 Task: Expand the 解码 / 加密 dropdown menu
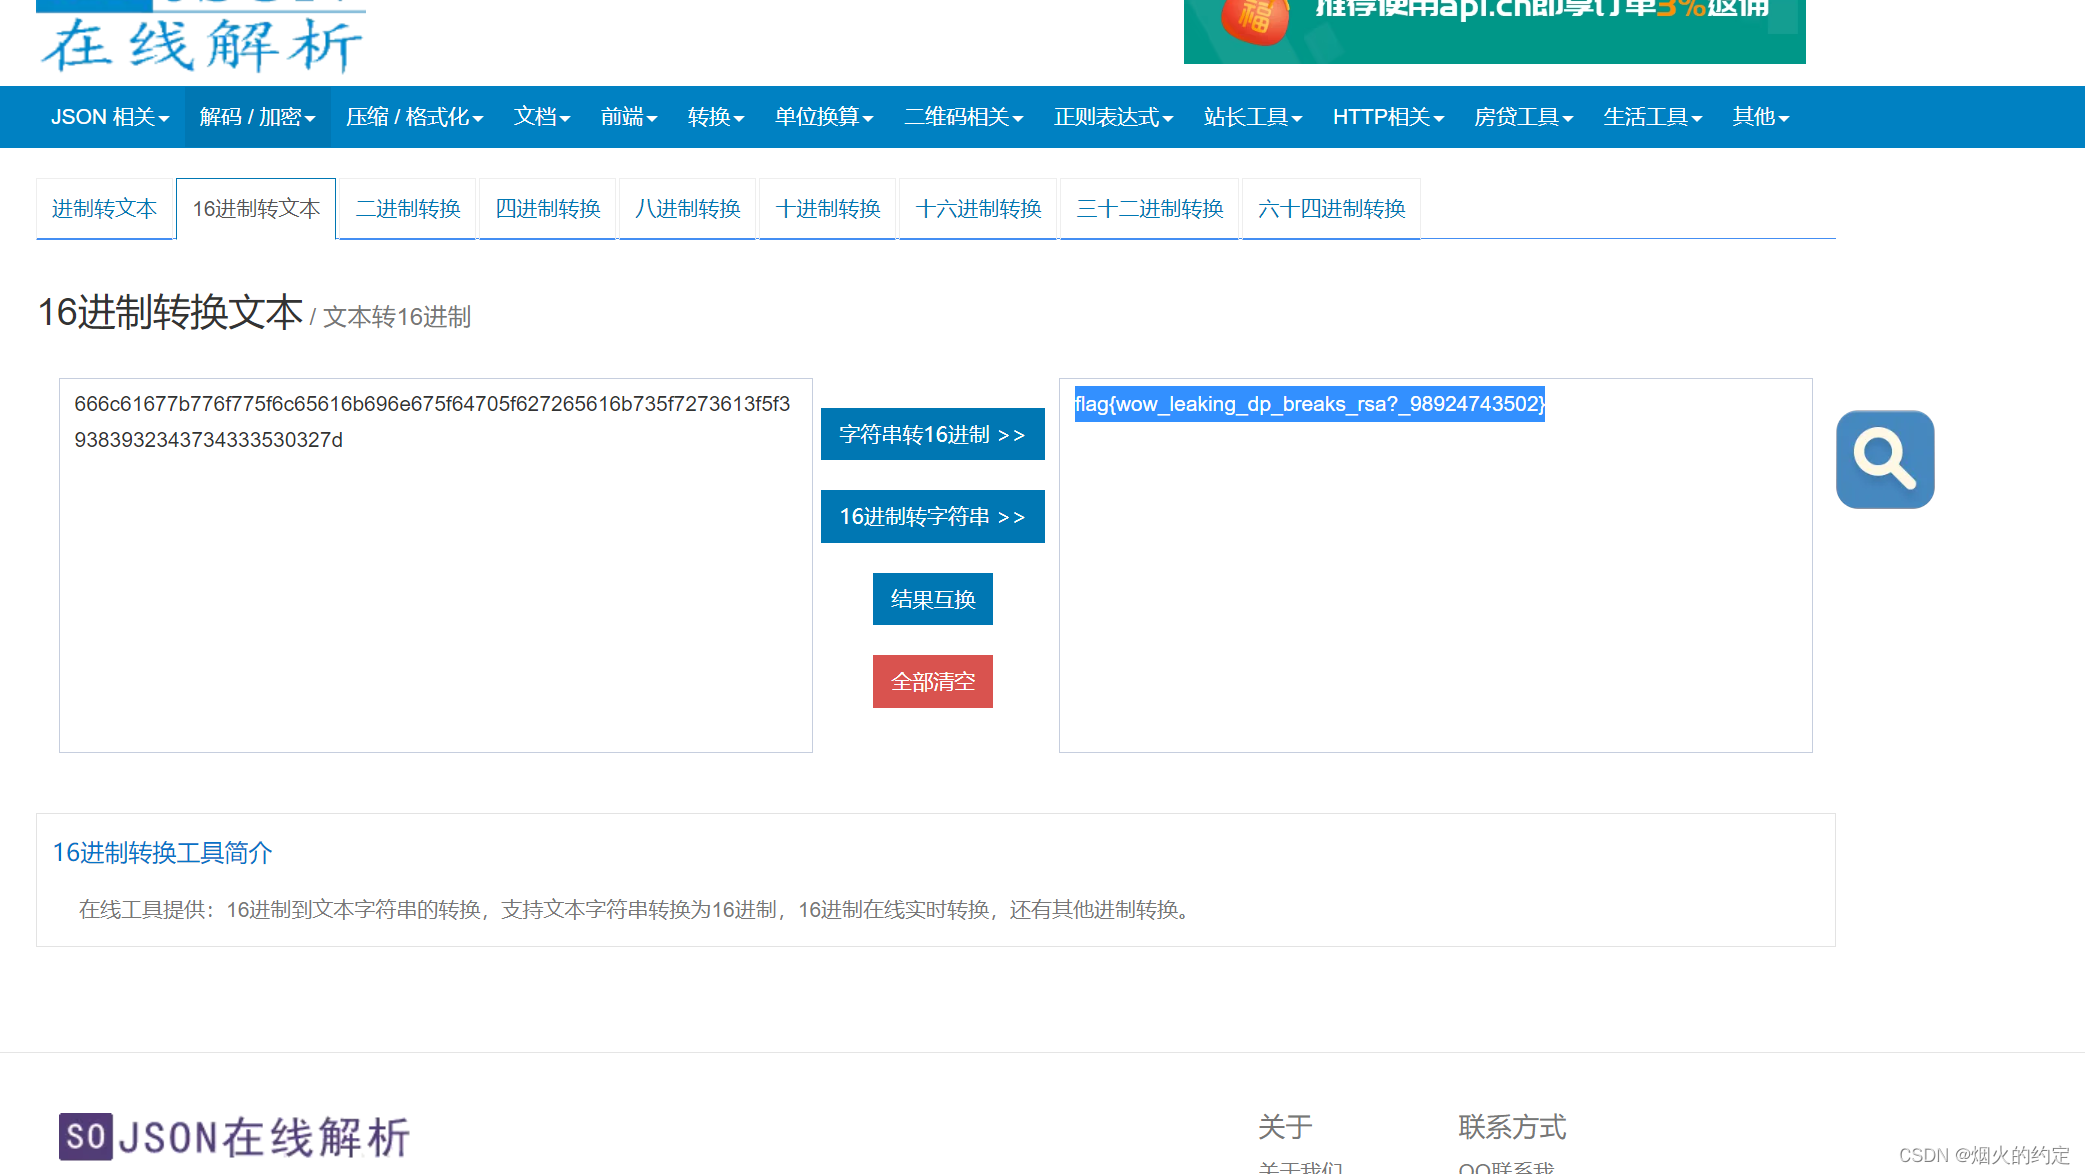pyautogui.click(x=258, y=117)
